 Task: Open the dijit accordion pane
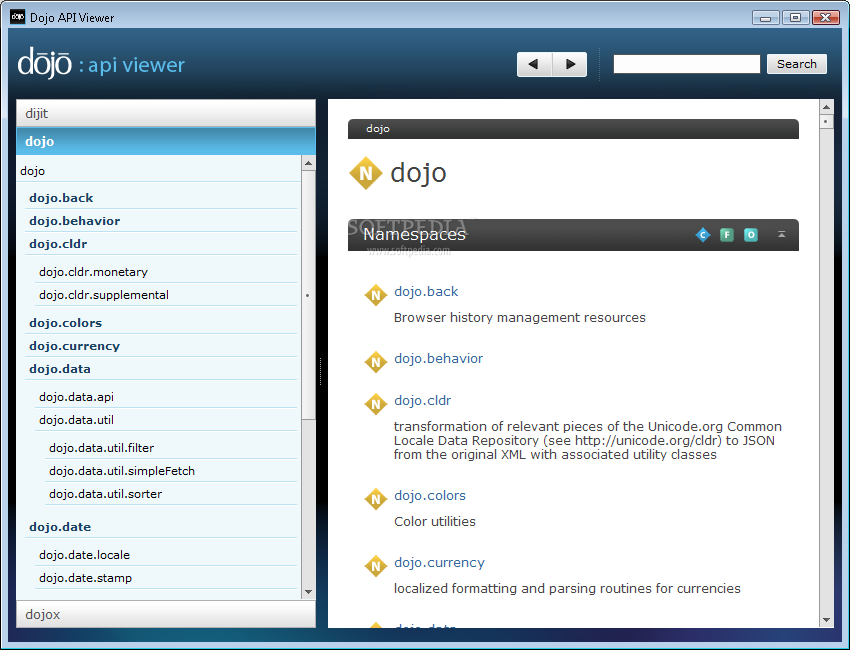pyautogui.click(x=166, y=113)
